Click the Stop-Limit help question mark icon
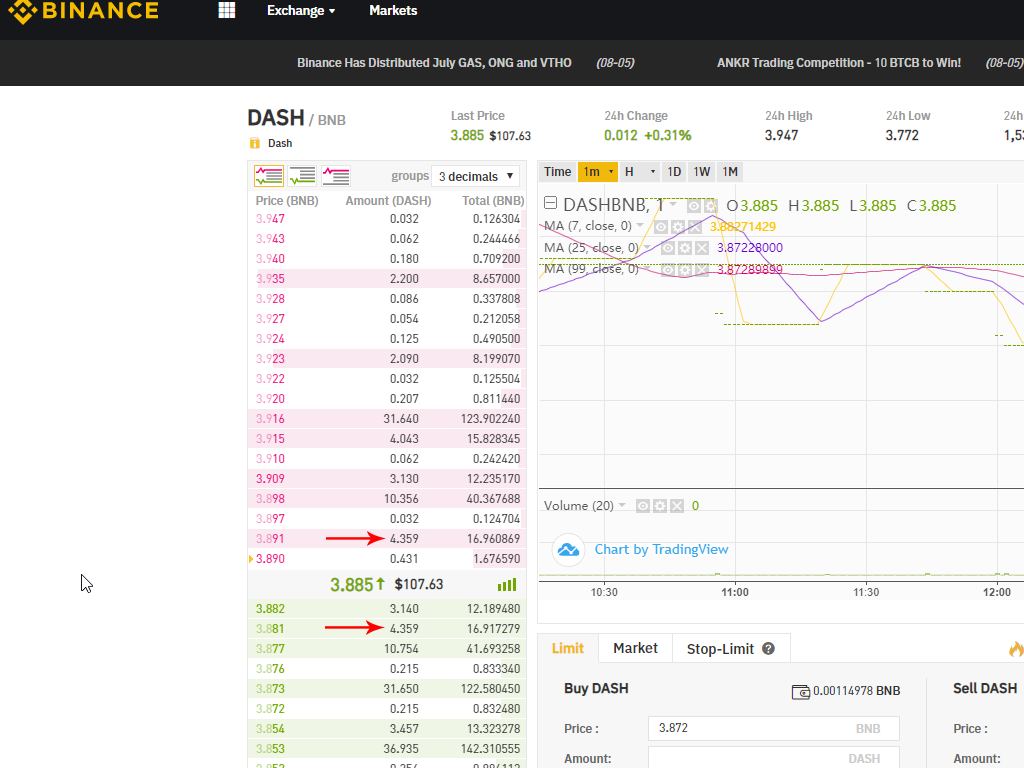 [768, 649]
